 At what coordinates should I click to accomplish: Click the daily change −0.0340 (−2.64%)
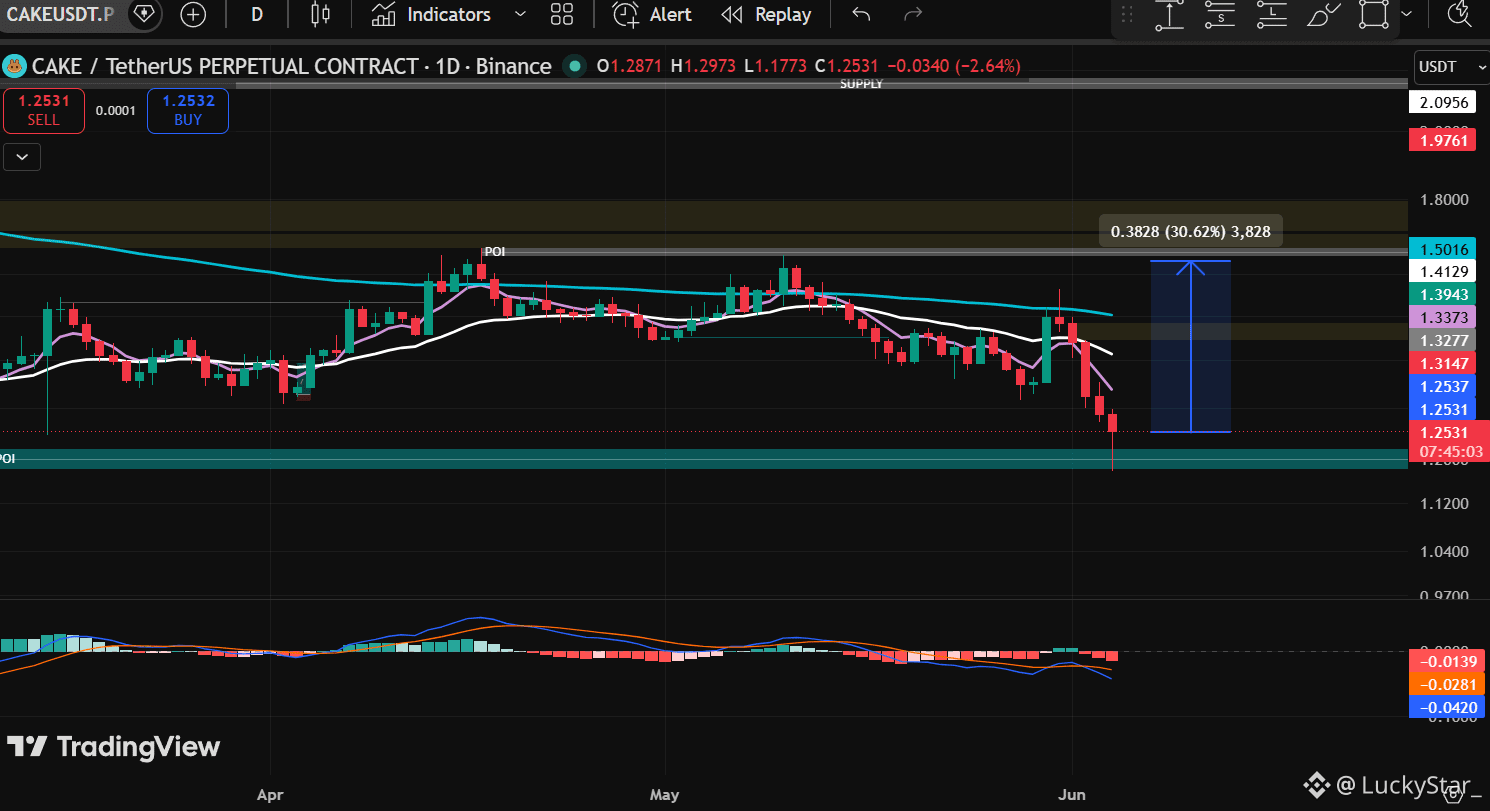tap(953, 67)
